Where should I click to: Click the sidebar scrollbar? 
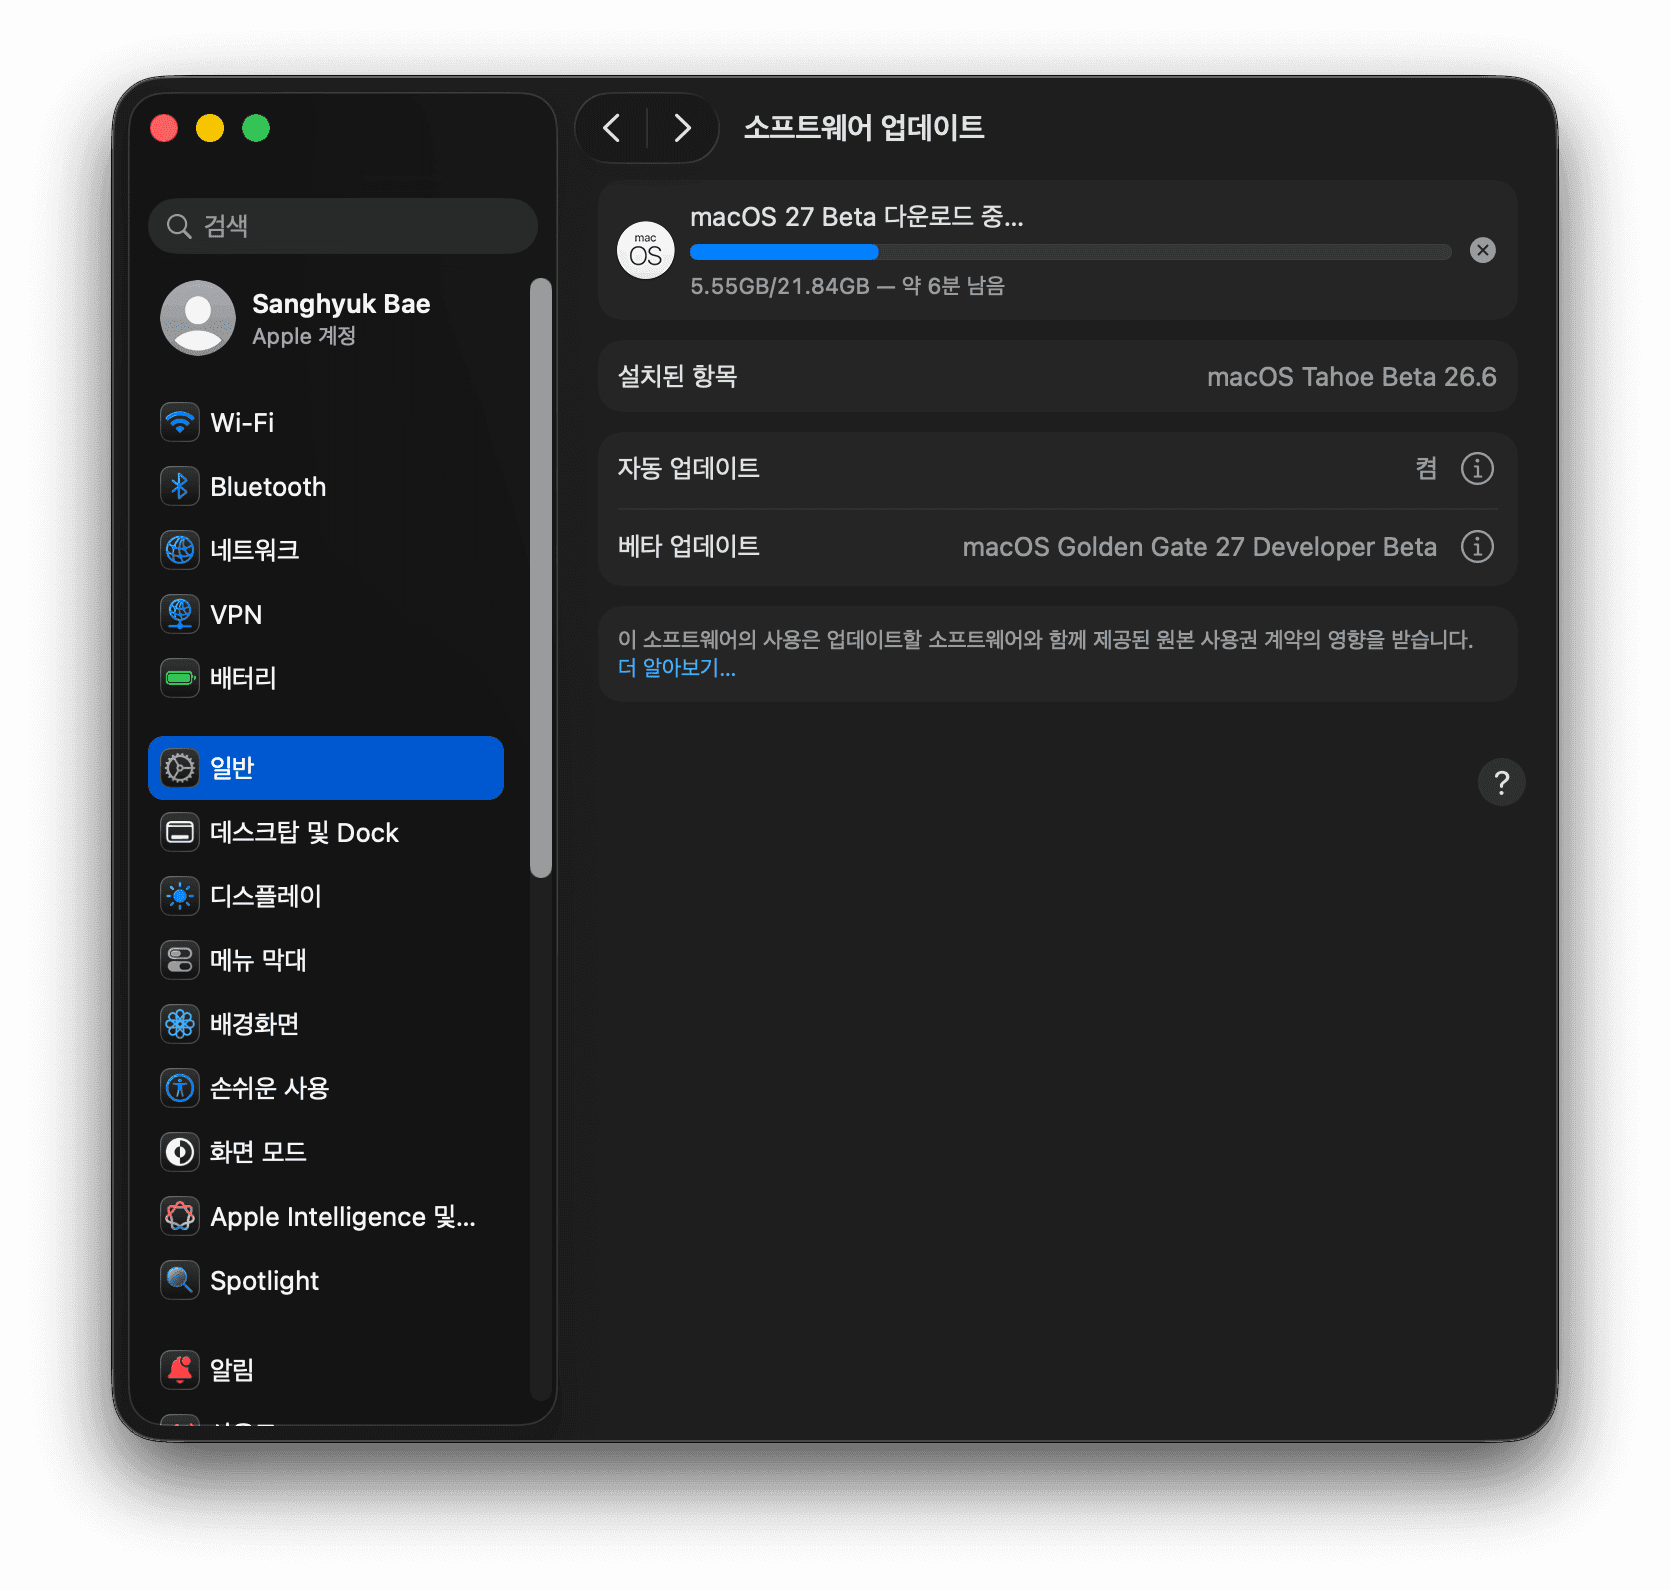coord(541,578)
